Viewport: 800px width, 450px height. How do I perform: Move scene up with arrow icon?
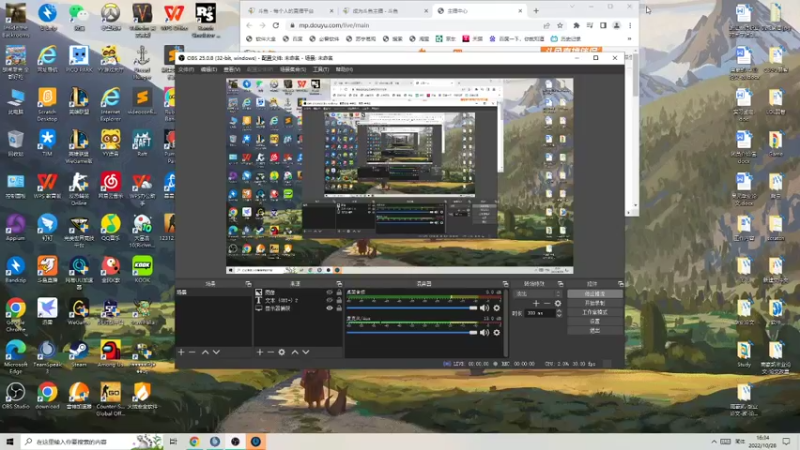(x=205, y=352)
